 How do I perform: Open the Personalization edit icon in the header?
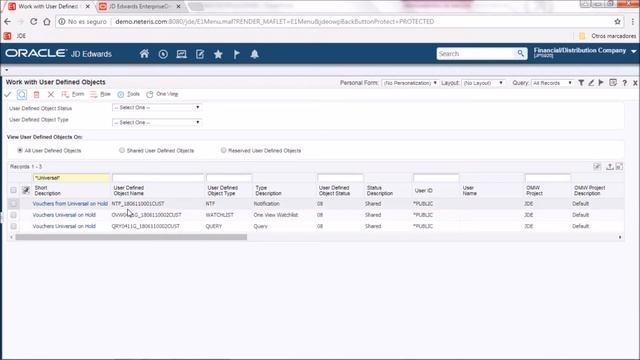coord(200,54)
